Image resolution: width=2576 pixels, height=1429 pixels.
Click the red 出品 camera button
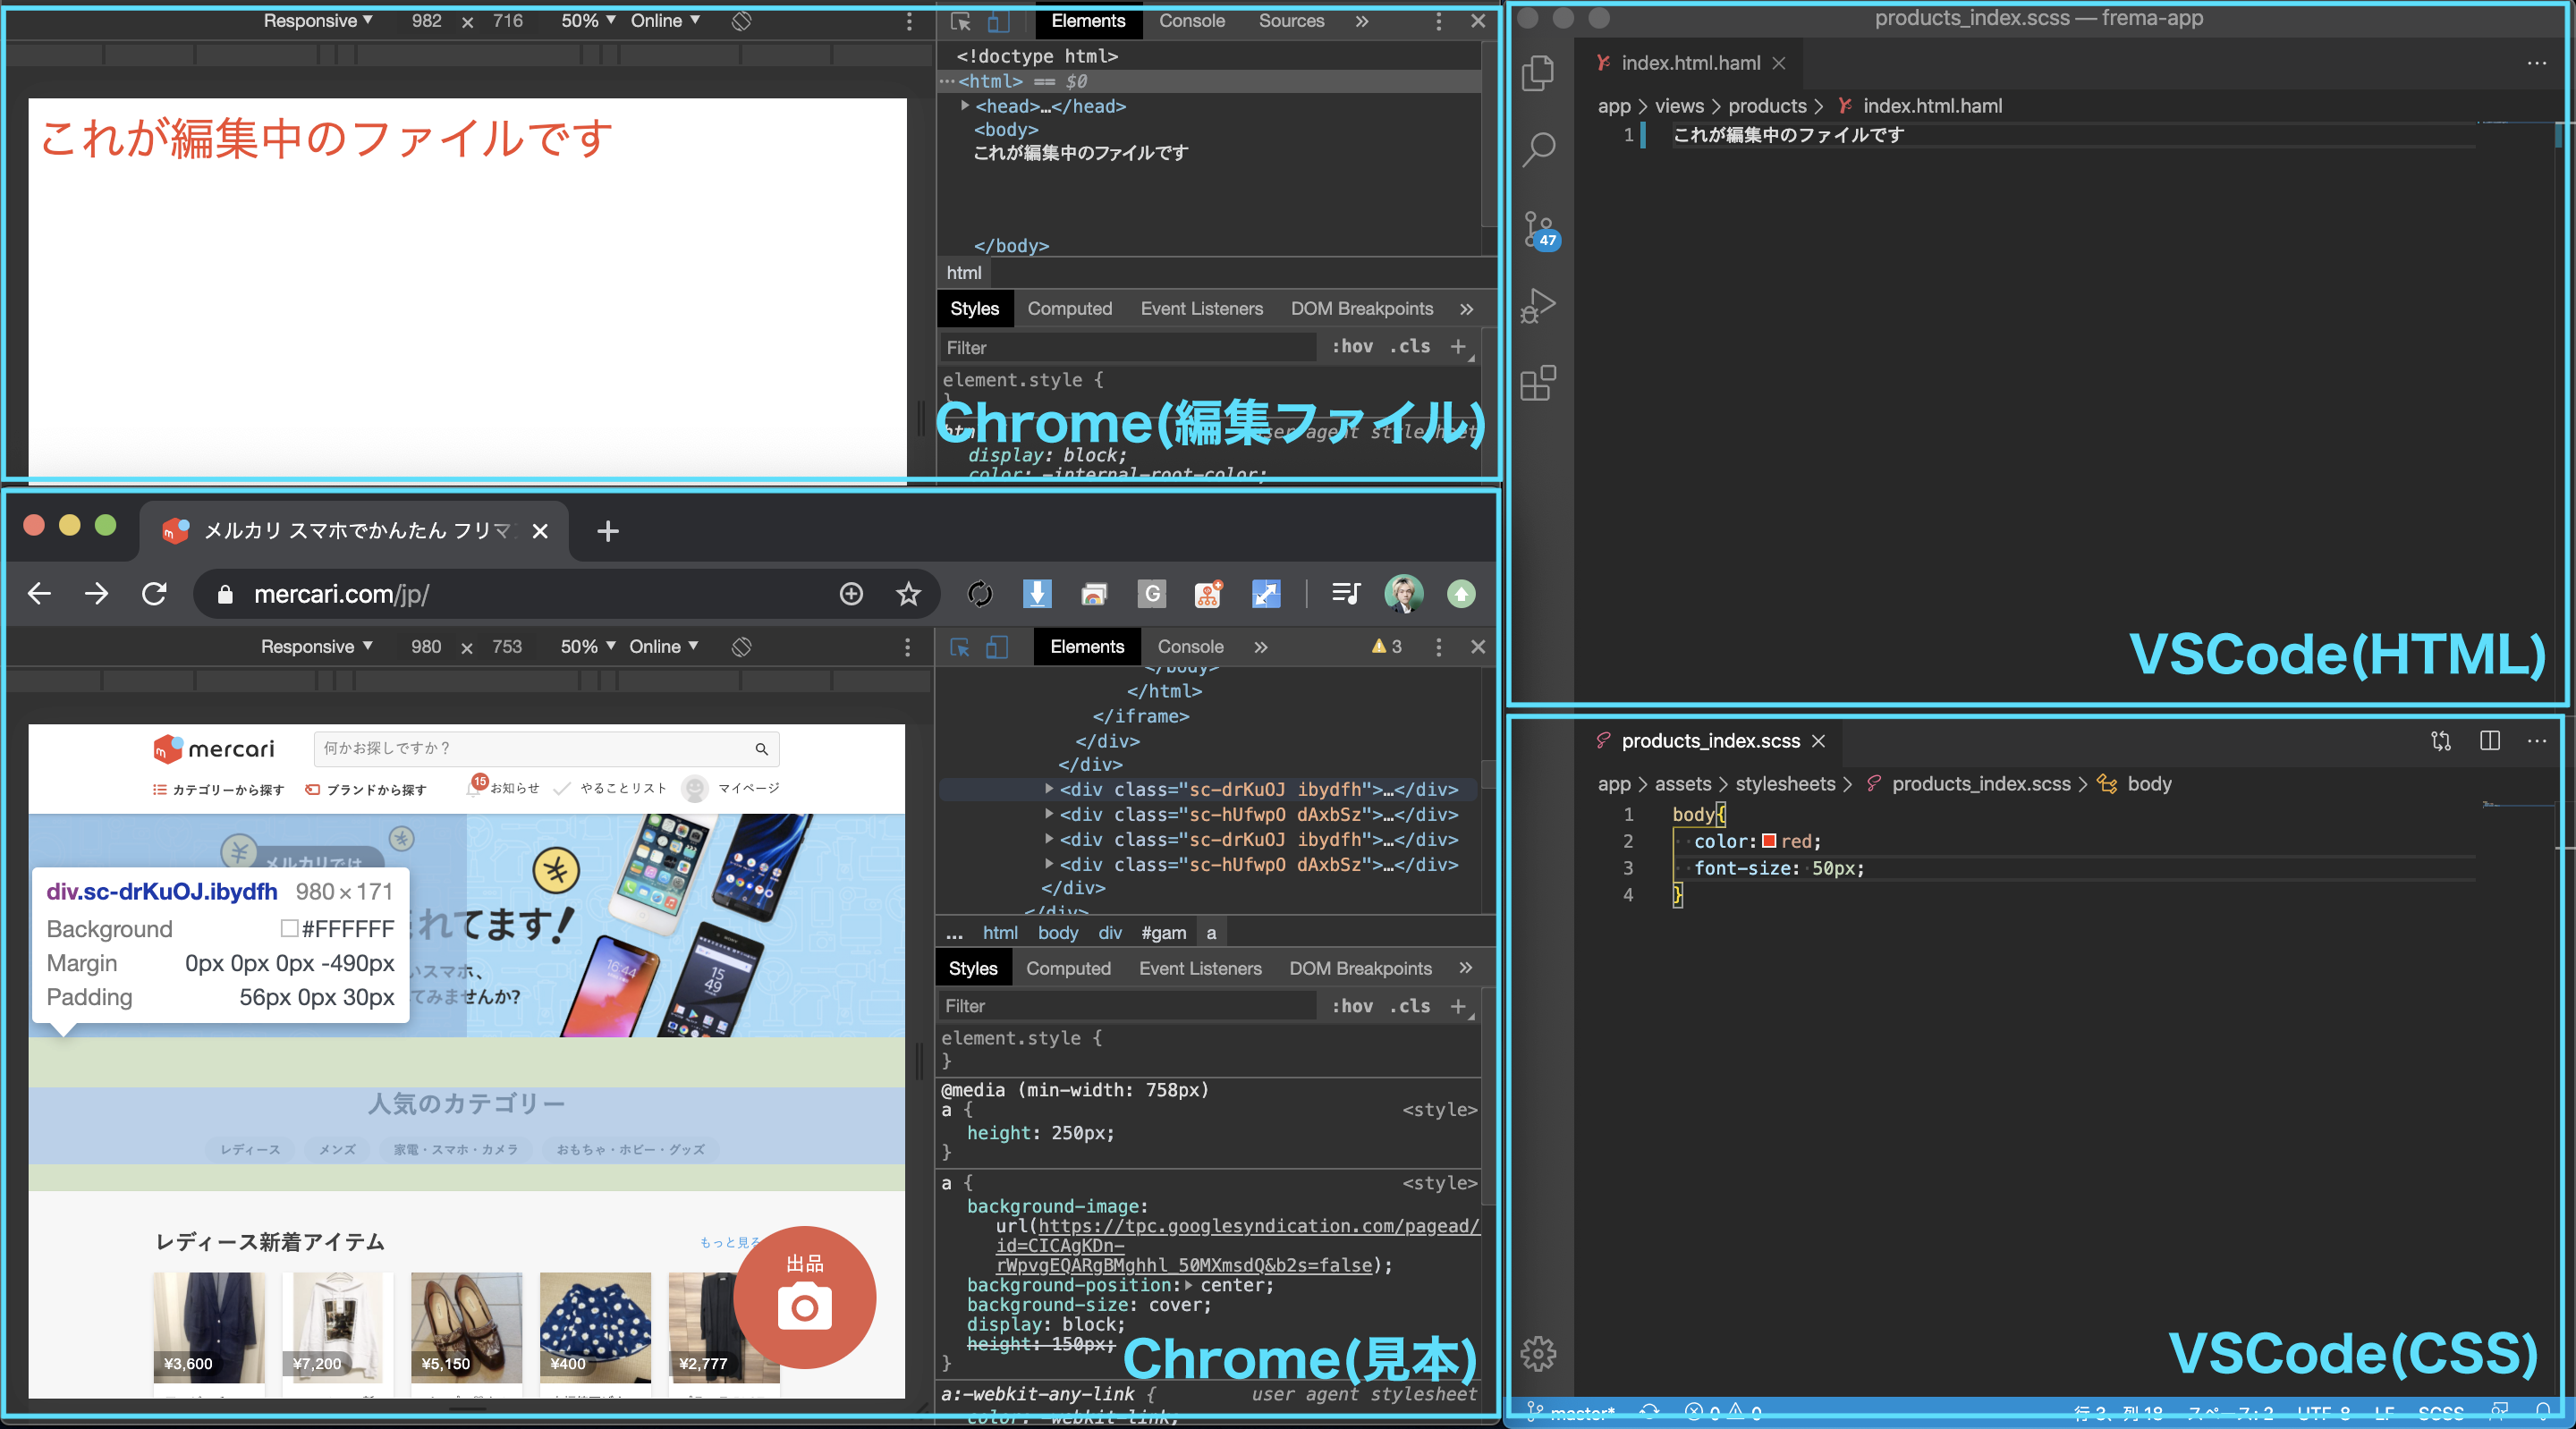[804, 1297]
